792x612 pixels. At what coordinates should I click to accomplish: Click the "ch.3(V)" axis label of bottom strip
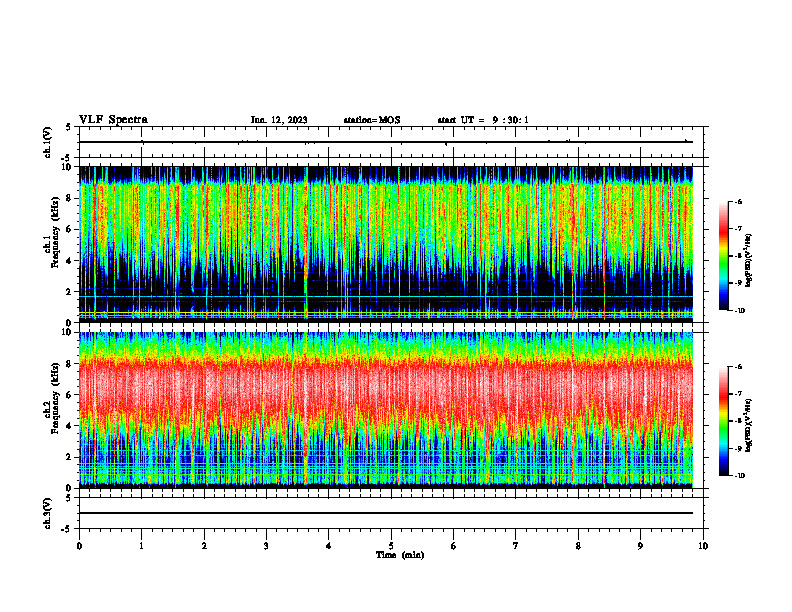47,514
